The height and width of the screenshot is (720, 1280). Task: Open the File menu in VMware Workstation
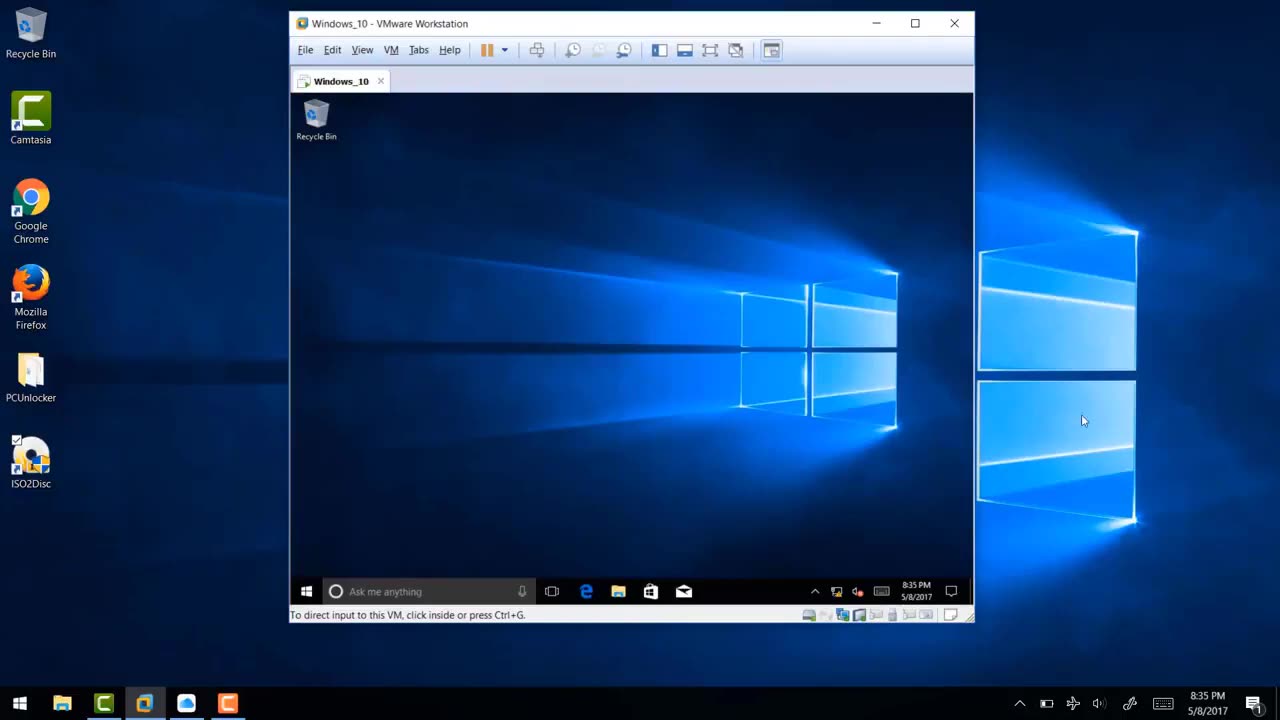(x=305, y=50)
